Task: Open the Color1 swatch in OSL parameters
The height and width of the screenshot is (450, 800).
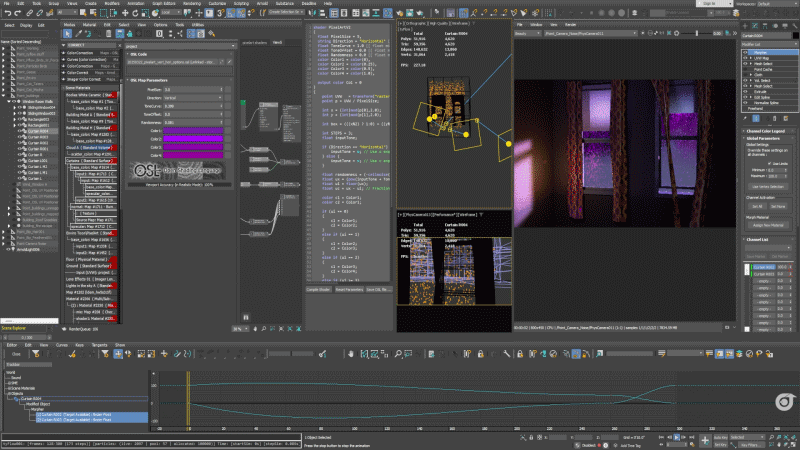Action: (x=193, y=131)
